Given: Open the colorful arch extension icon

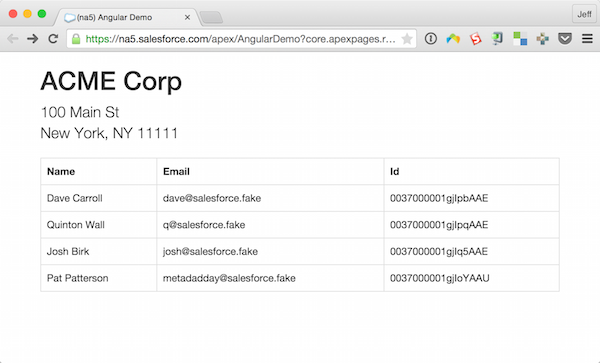Looking at the screenshot, I should (x=453, y=39).
